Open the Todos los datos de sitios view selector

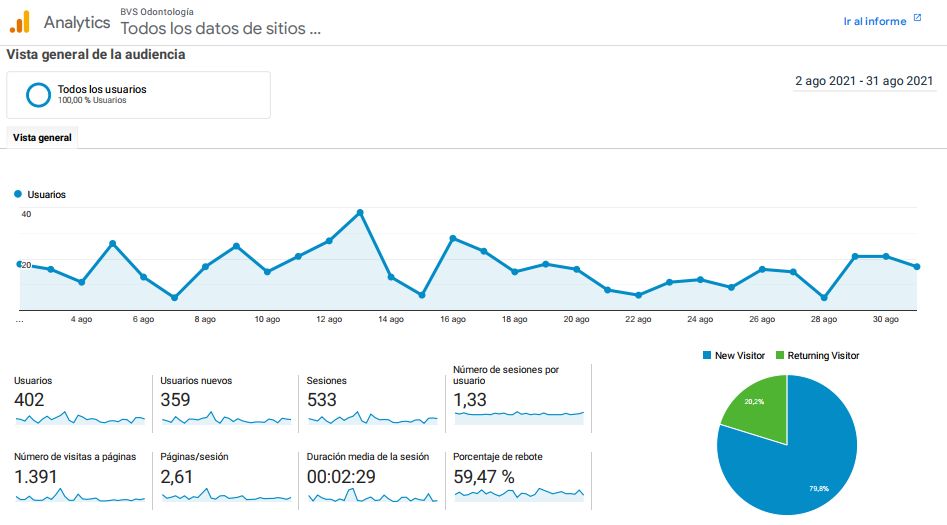(220, 28)
